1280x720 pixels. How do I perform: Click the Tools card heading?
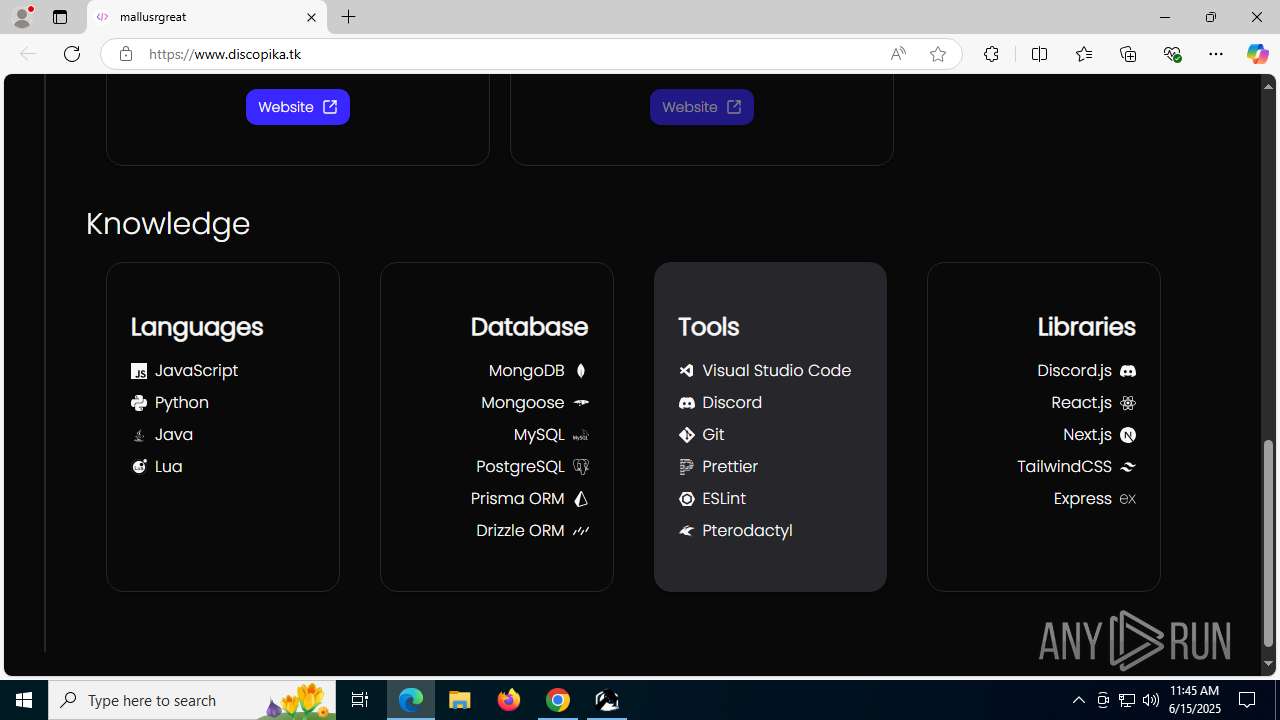[708, 327]
